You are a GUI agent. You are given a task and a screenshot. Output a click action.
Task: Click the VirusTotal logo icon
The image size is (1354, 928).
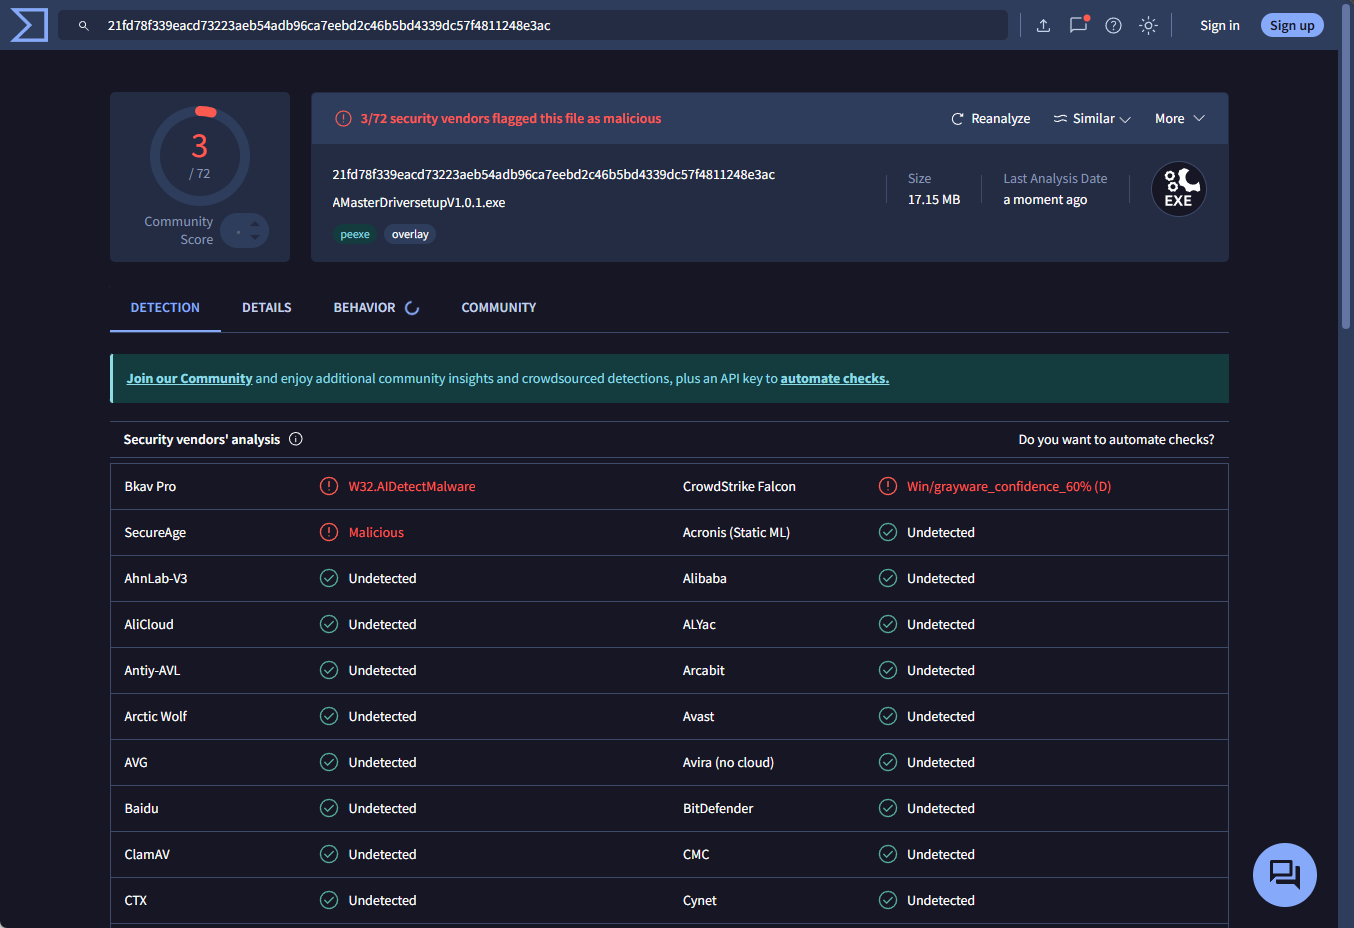(29, 25)
